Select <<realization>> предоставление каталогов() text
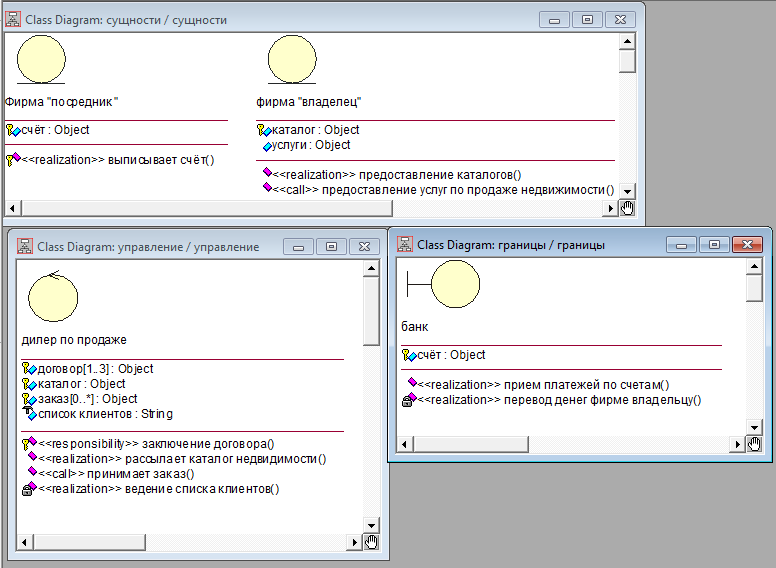 397,175
